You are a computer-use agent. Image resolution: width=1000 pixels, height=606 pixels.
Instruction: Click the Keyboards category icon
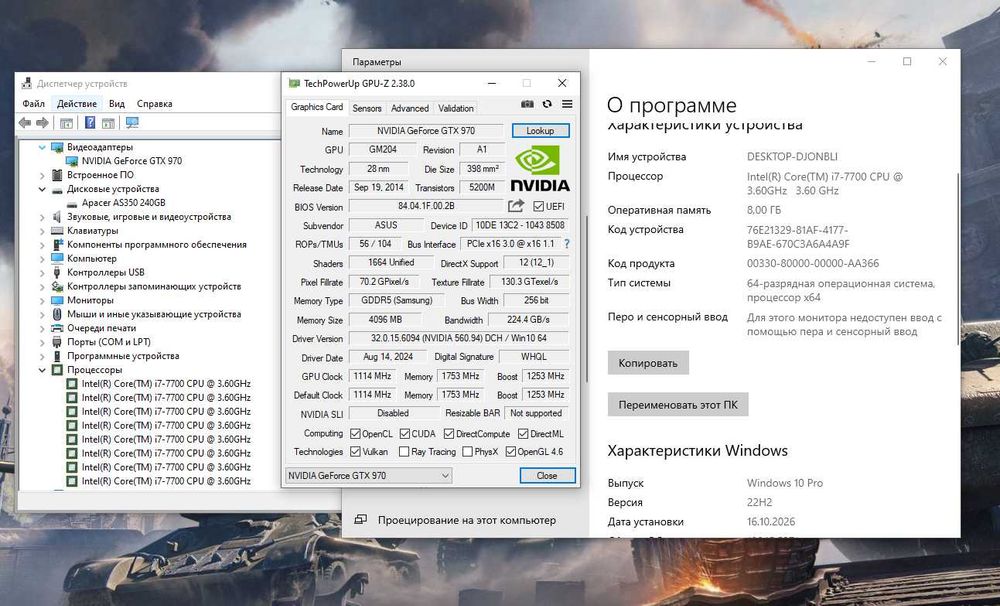[57, 231]
